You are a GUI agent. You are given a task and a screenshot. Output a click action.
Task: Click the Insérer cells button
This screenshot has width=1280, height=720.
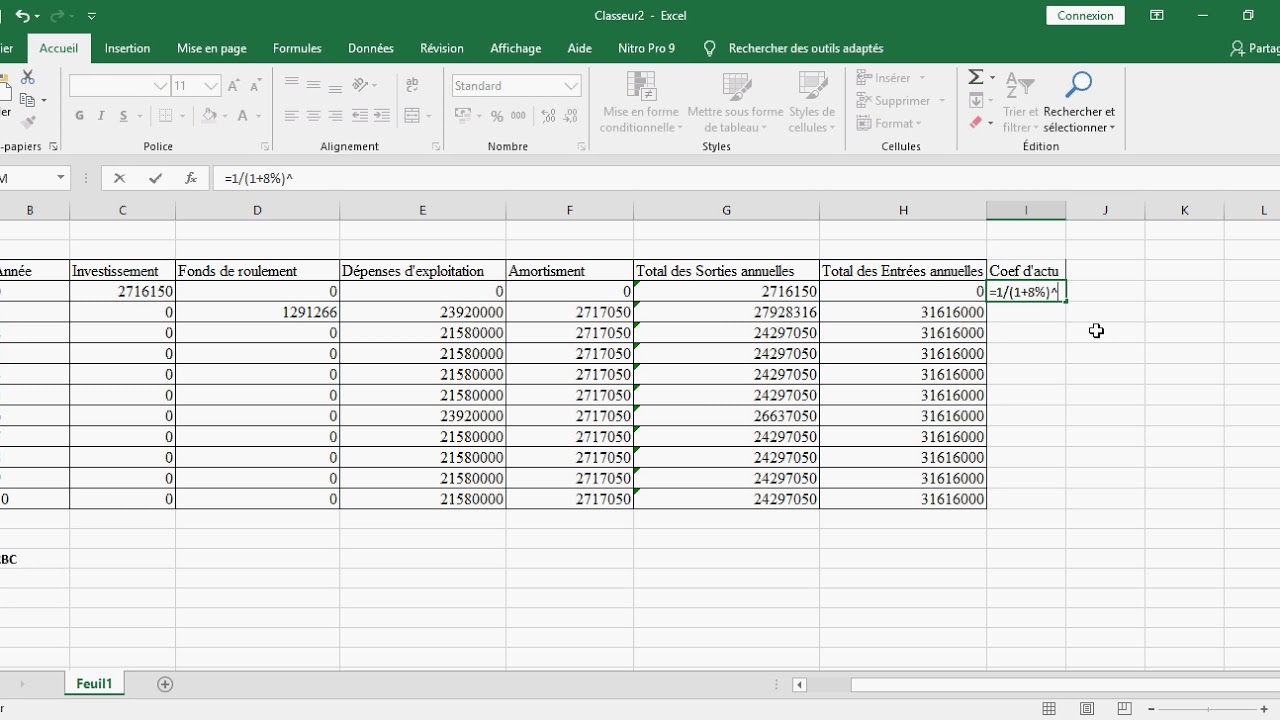click(891, 78)
